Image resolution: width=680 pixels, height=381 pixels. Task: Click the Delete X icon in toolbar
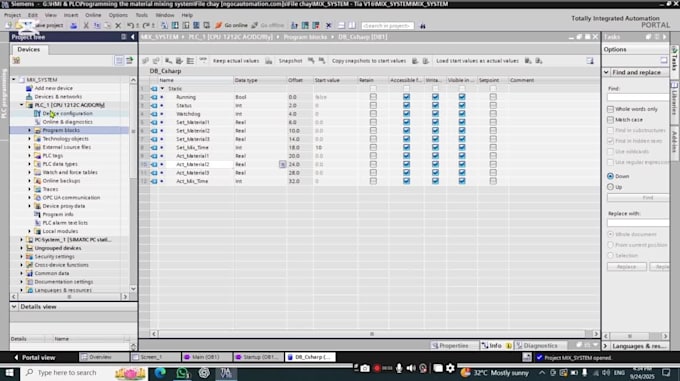click(x=118, y=26)
